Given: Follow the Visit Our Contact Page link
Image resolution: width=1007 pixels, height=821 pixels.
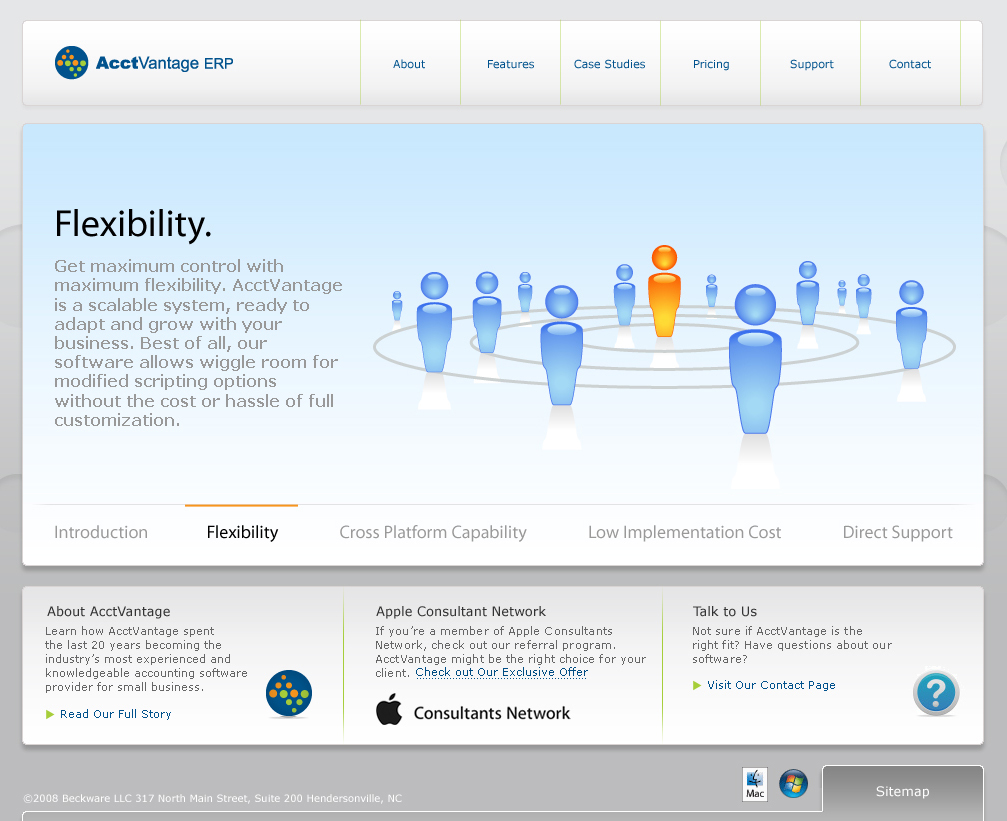Looking at the screenshot, I should (771, 685).
